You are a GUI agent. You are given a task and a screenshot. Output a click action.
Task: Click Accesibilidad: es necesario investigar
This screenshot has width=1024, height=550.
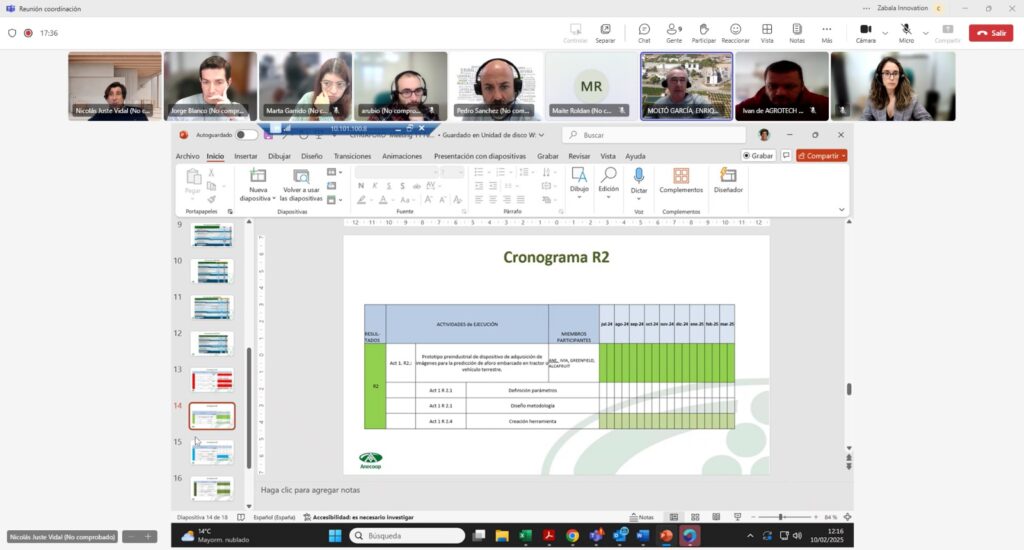[358, 517]
